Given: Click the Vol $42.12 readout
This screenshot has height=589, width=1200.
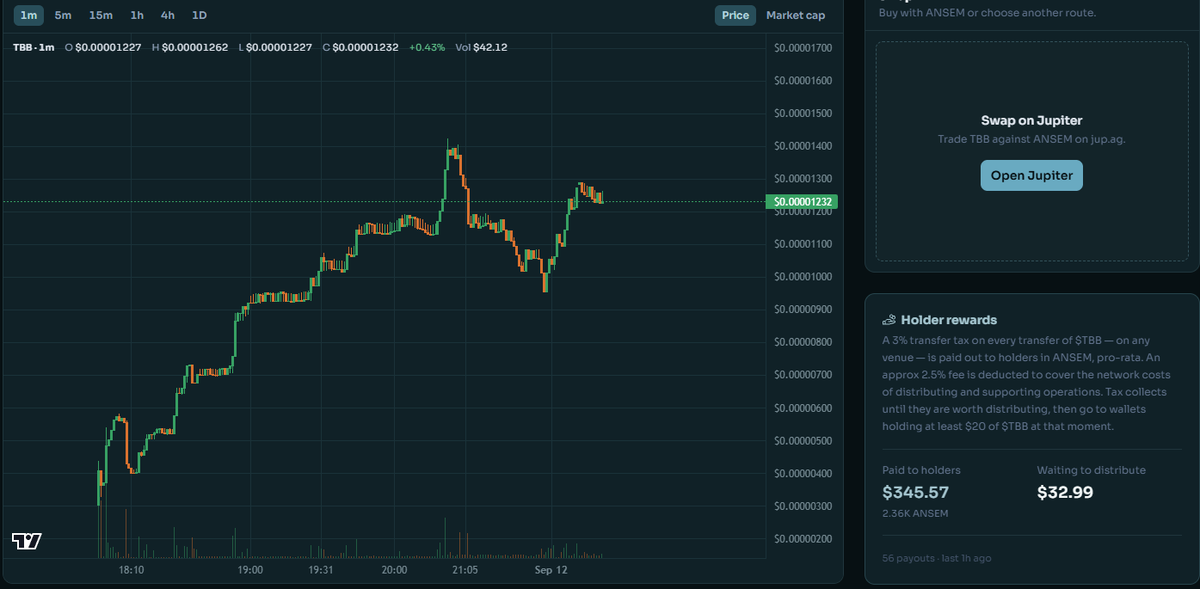Looking at the screenshot, I should tap(481, 47).
